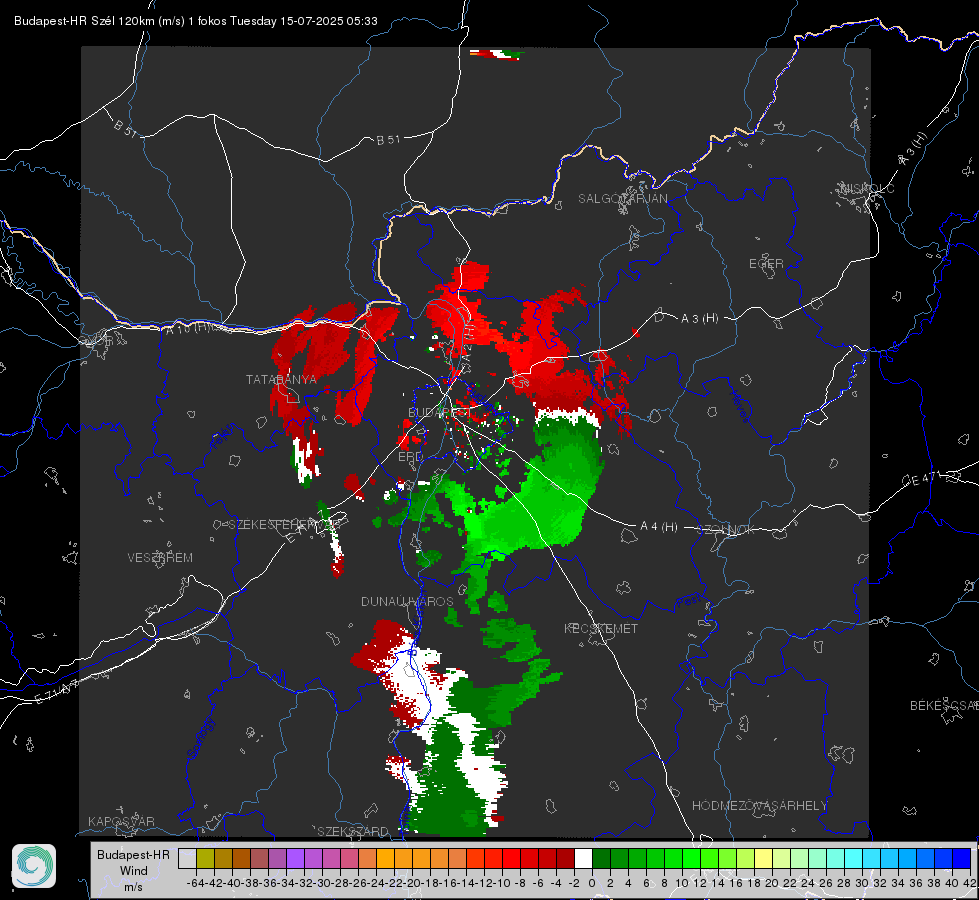The width and height of the screenshot is (979, 900).
Task: Click the radar title text with timestamp 05:33
Action: tap(195, 21)
